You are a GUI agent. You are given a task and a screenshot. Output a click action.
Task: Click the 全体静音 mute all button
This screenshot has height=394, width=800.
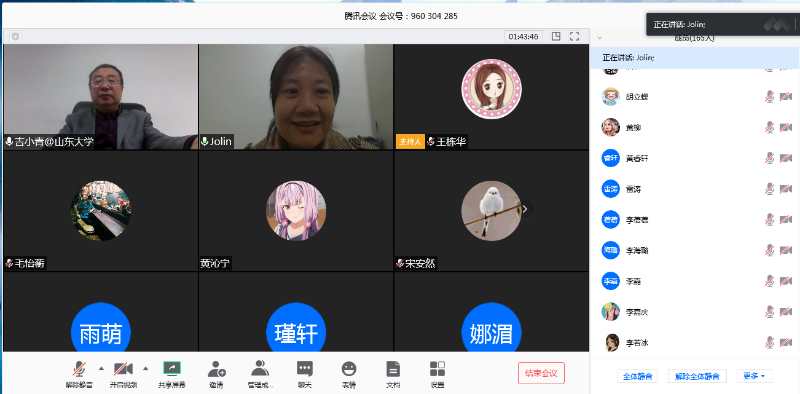point(637,376)
